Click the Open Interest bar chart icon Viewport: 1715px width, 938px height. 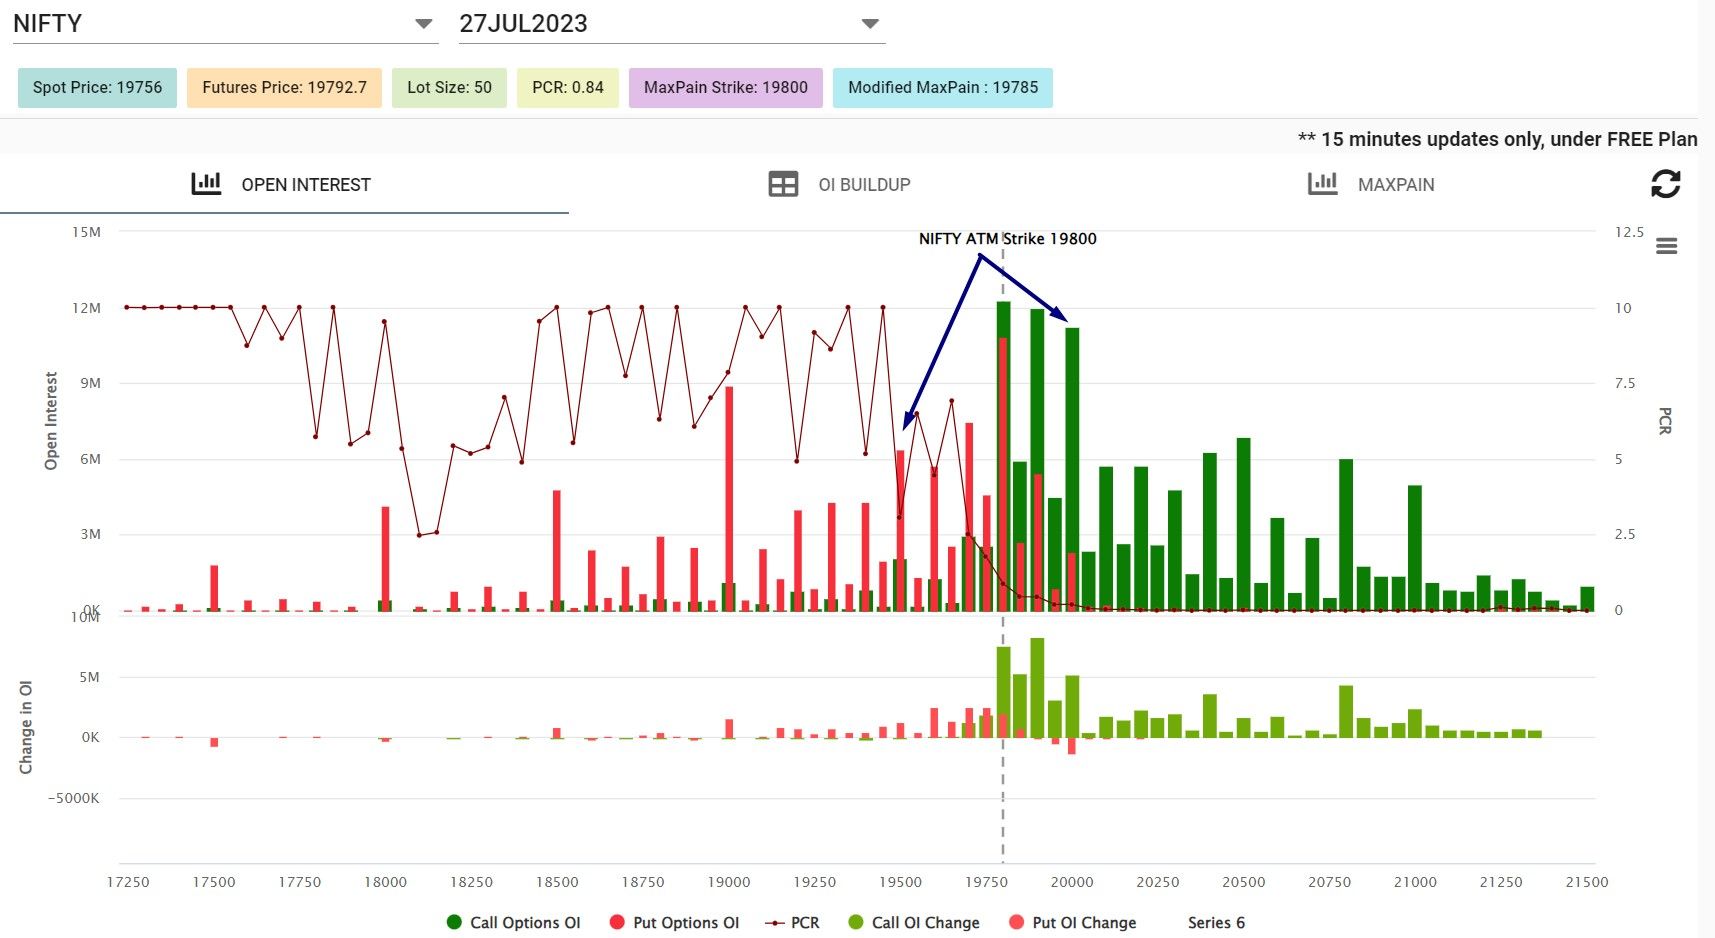[x=206, y=183]
